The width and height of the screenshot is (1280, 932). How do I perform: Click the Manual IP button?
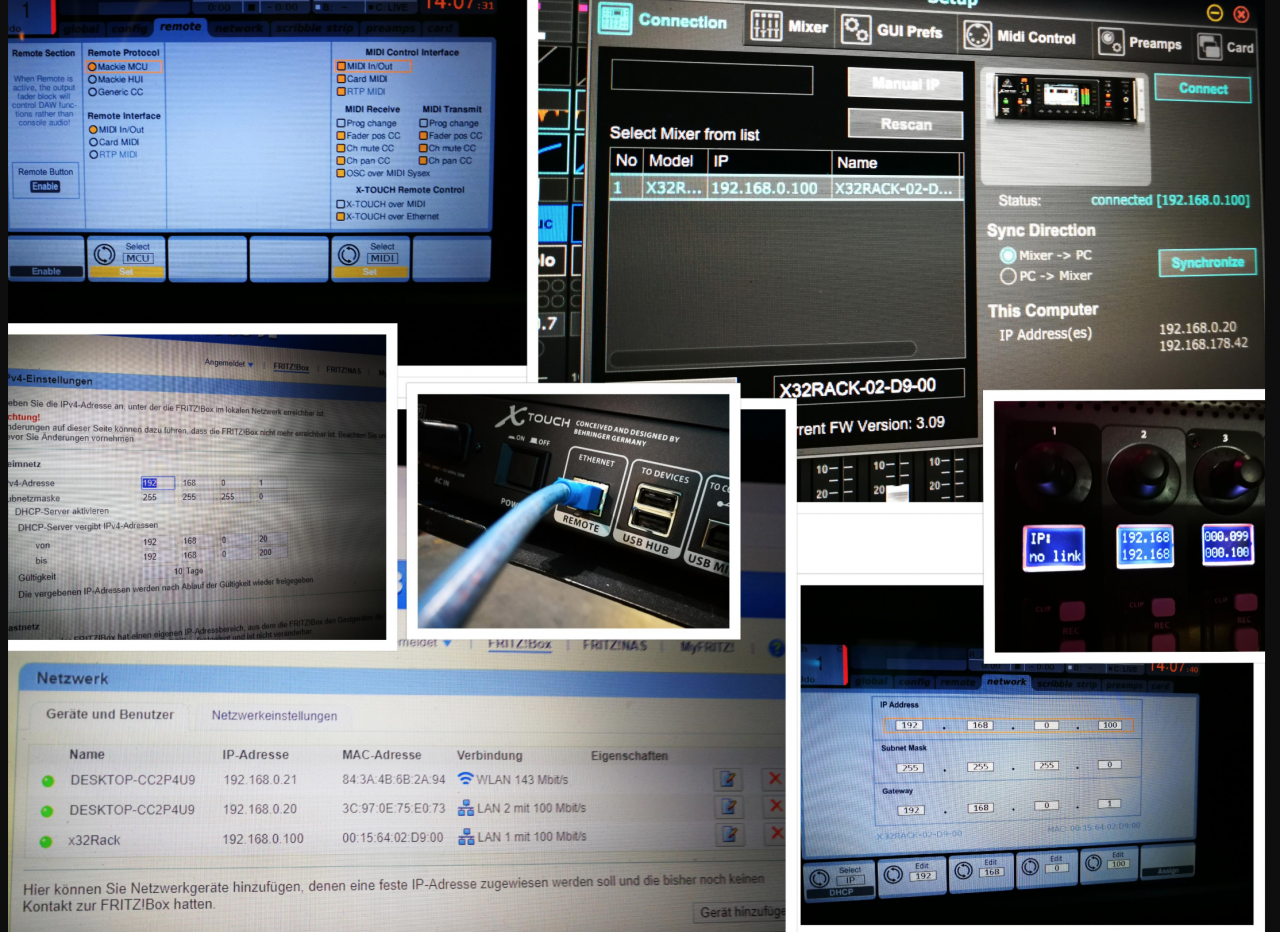[x=904, y=83]
